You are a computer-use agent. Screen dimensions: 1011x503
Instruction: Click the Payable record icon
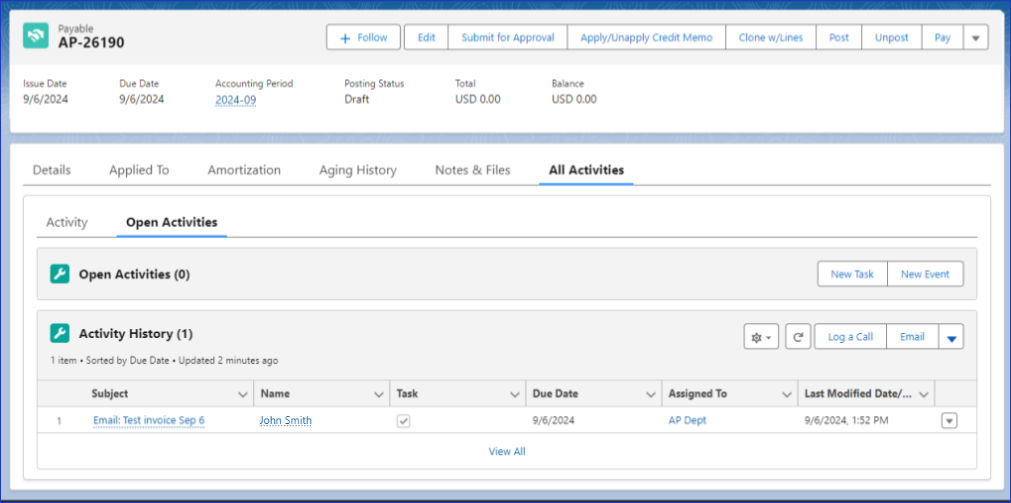tap(37, 36)
